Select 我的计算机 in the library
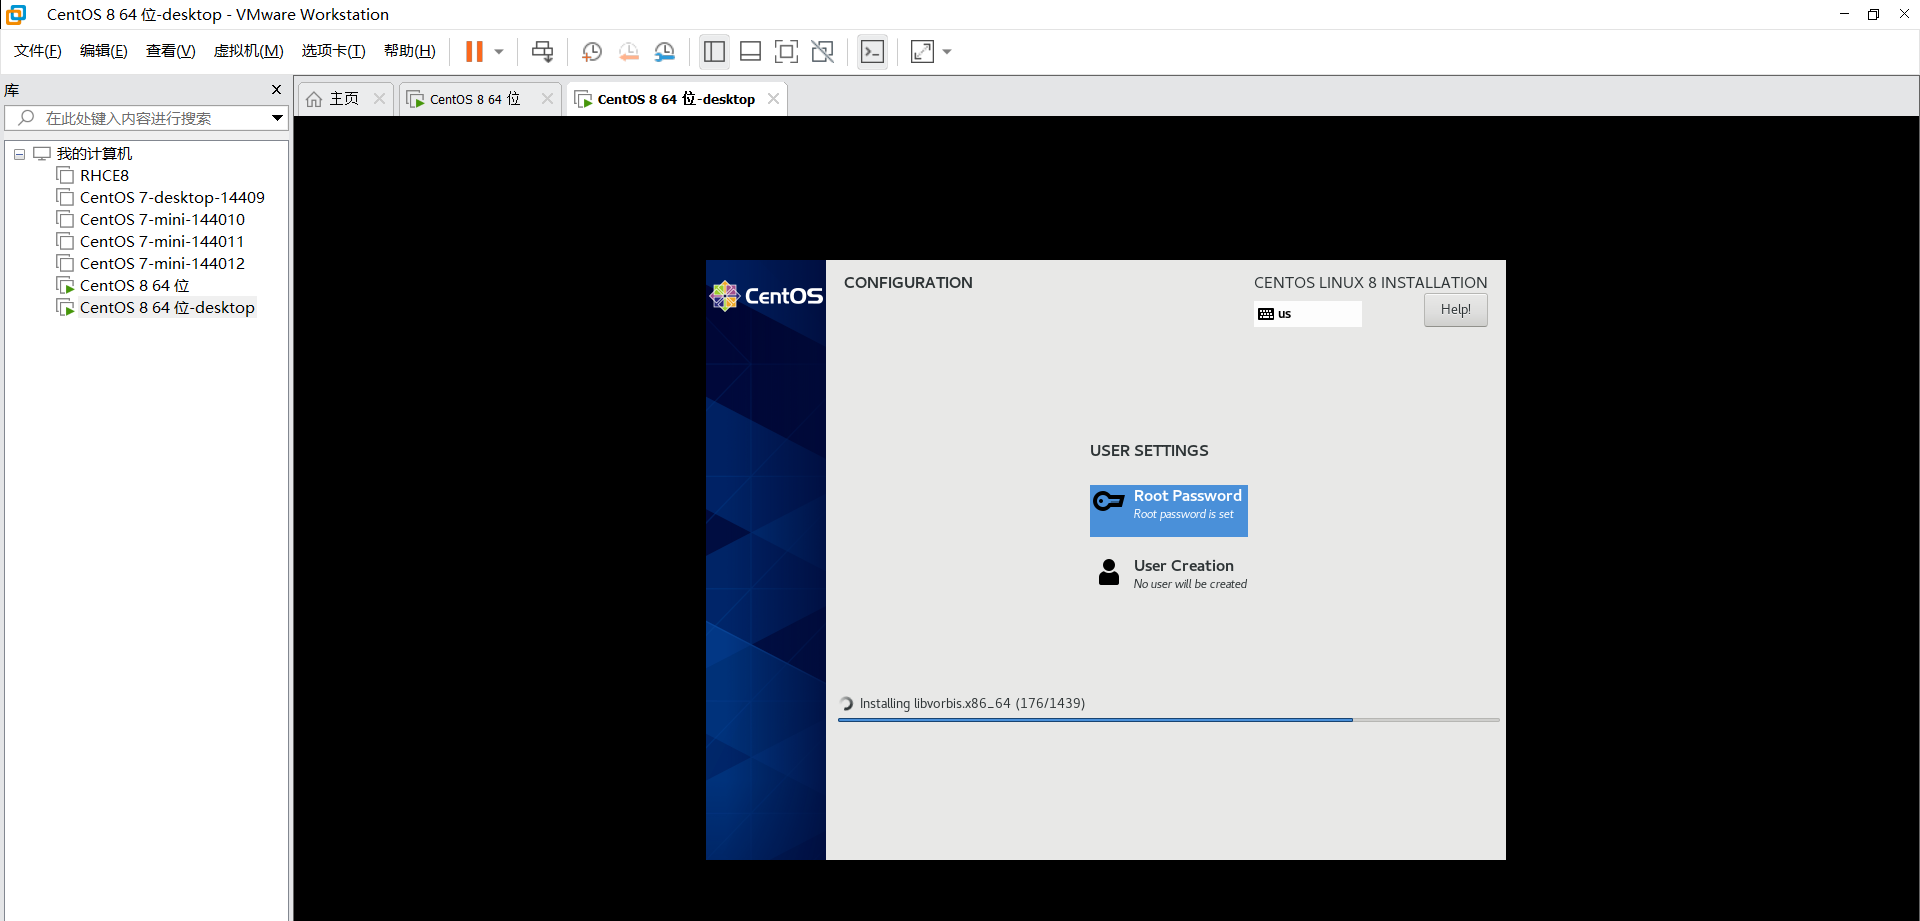This screenshot has width=1920, height=921. [x=94, y=154]
